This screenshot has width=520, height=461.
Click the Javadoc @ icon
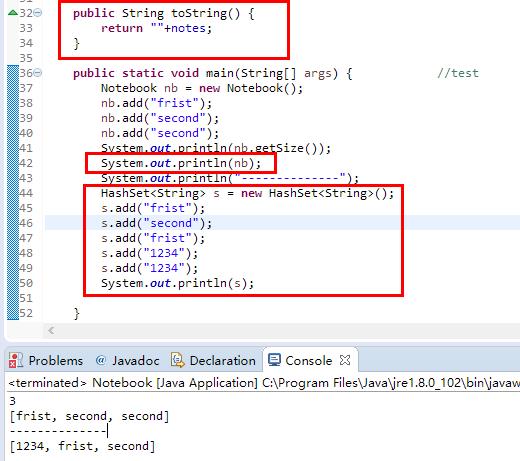[100, 360]
